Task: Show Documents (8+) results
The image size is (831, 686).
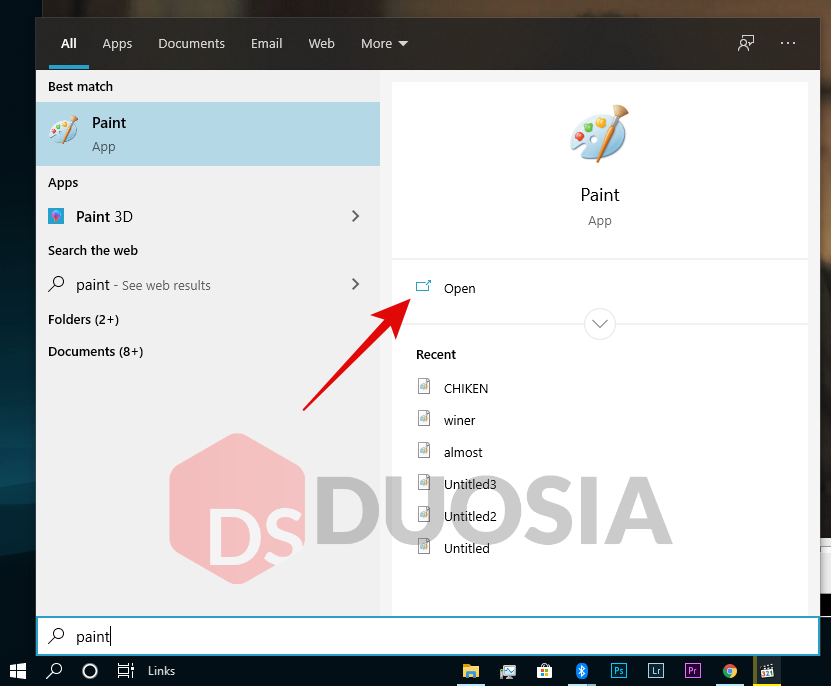Action: click(95, 351)
